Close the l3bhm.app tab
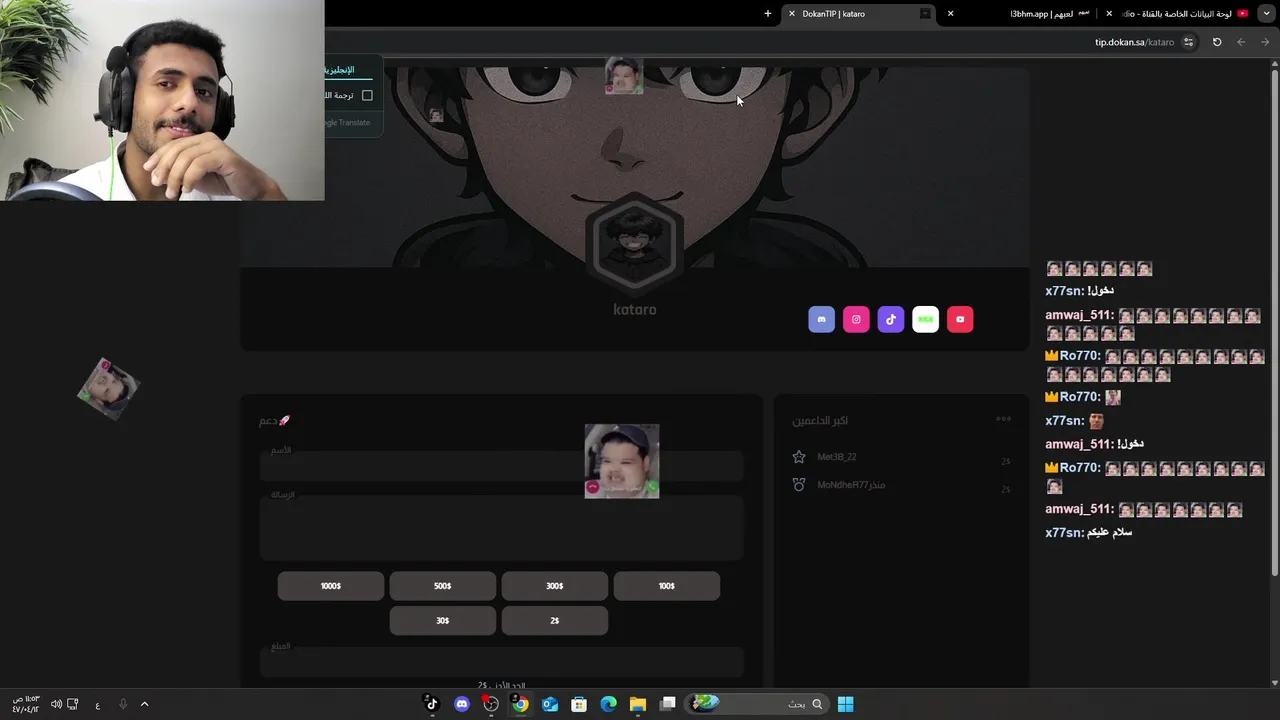 tap(950, 14)
